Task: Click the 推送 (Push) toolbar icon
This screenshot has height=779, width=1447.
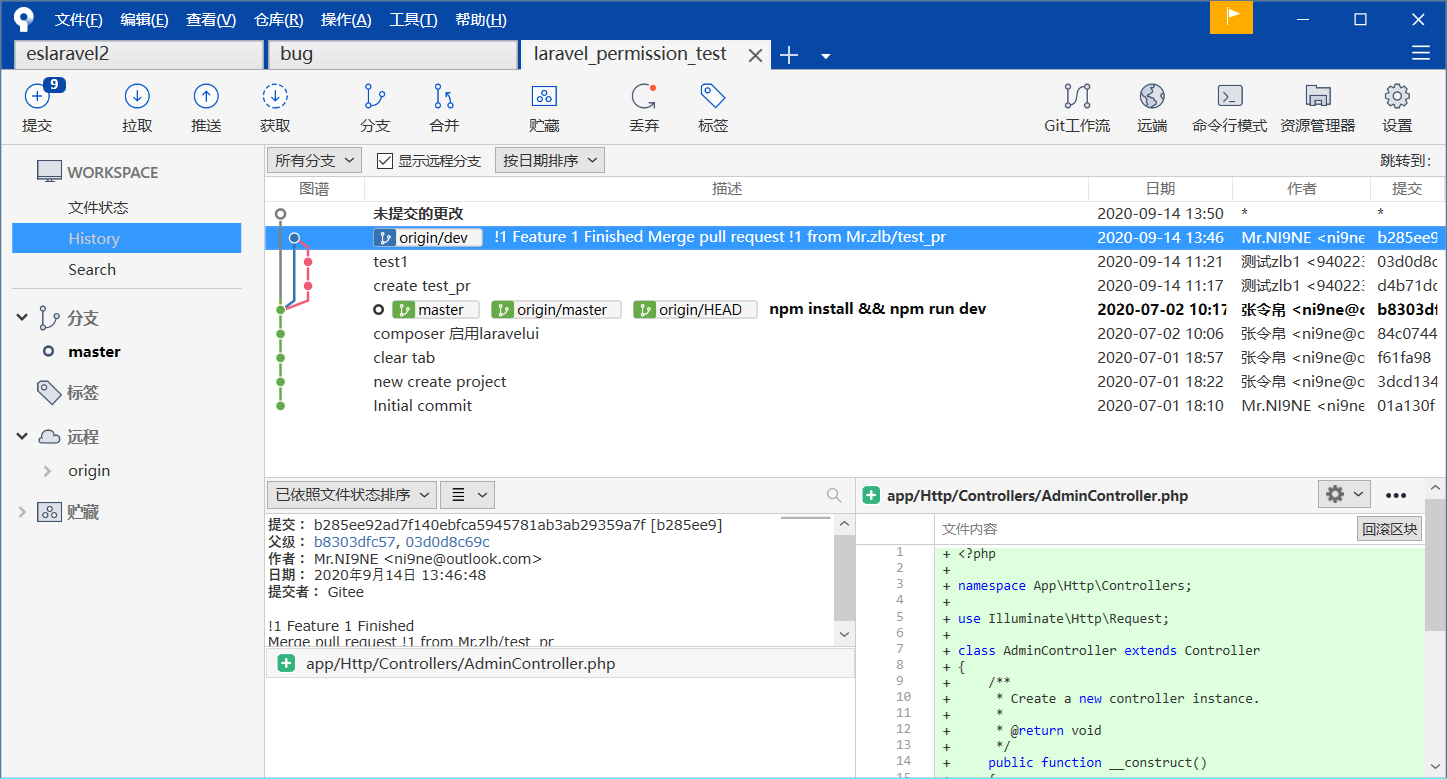Action: click(206, 97)
